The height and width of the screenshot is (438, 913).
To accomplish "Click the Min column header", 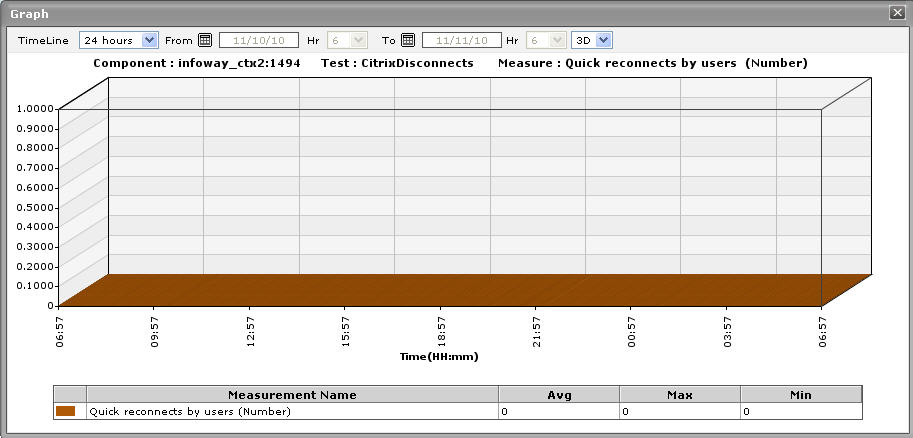I will (801, 394).
